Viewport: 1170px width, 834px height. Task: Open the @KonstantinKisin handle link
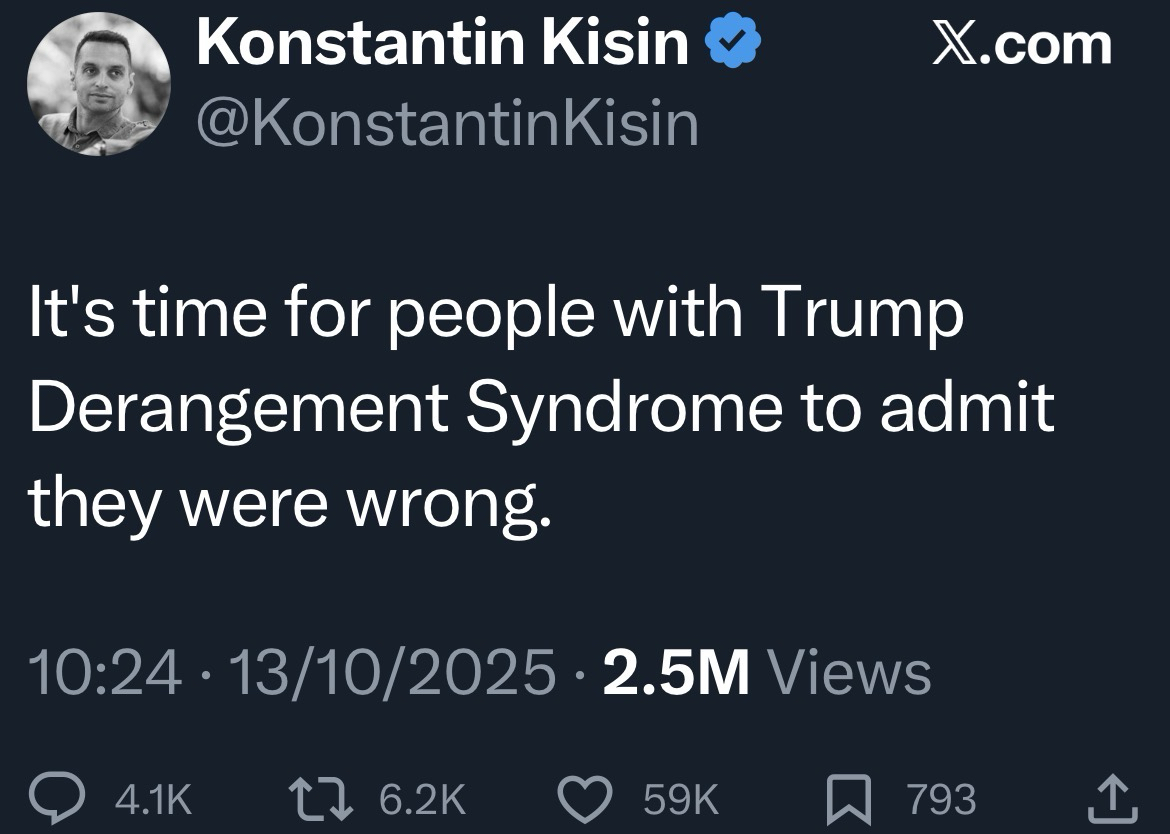click(448, 124)
